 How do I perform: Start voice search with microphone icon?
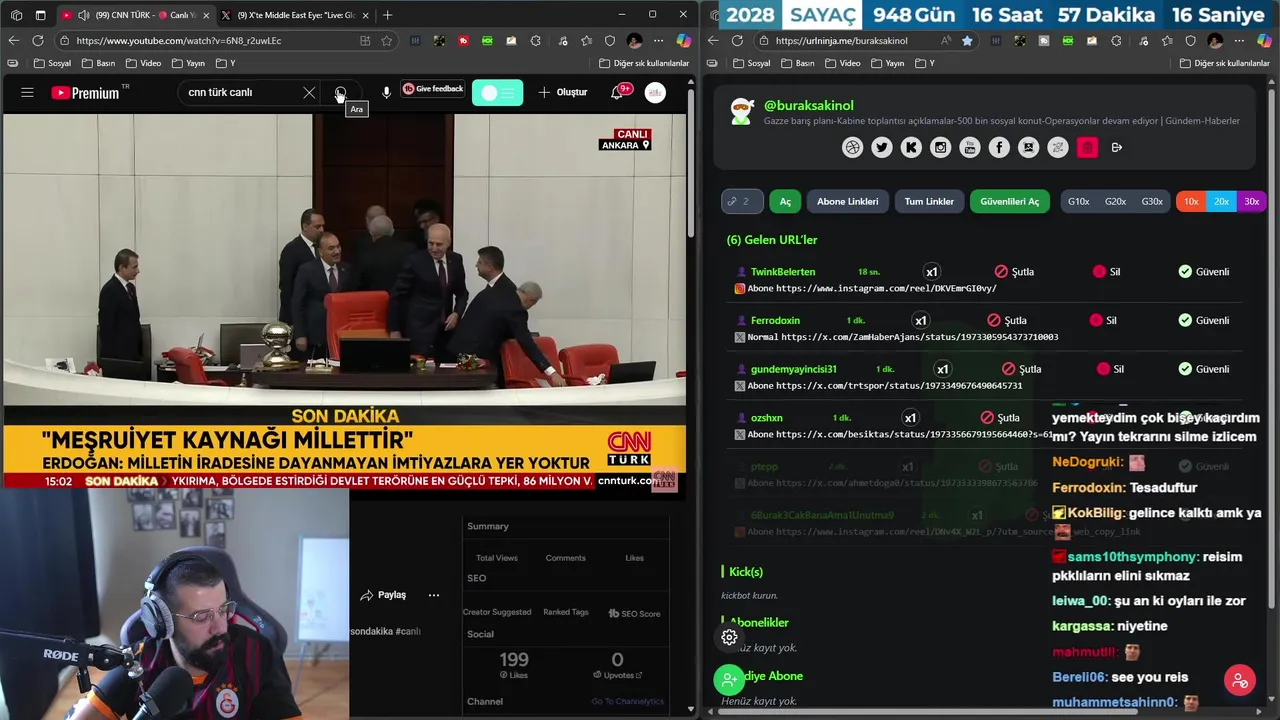386,92
